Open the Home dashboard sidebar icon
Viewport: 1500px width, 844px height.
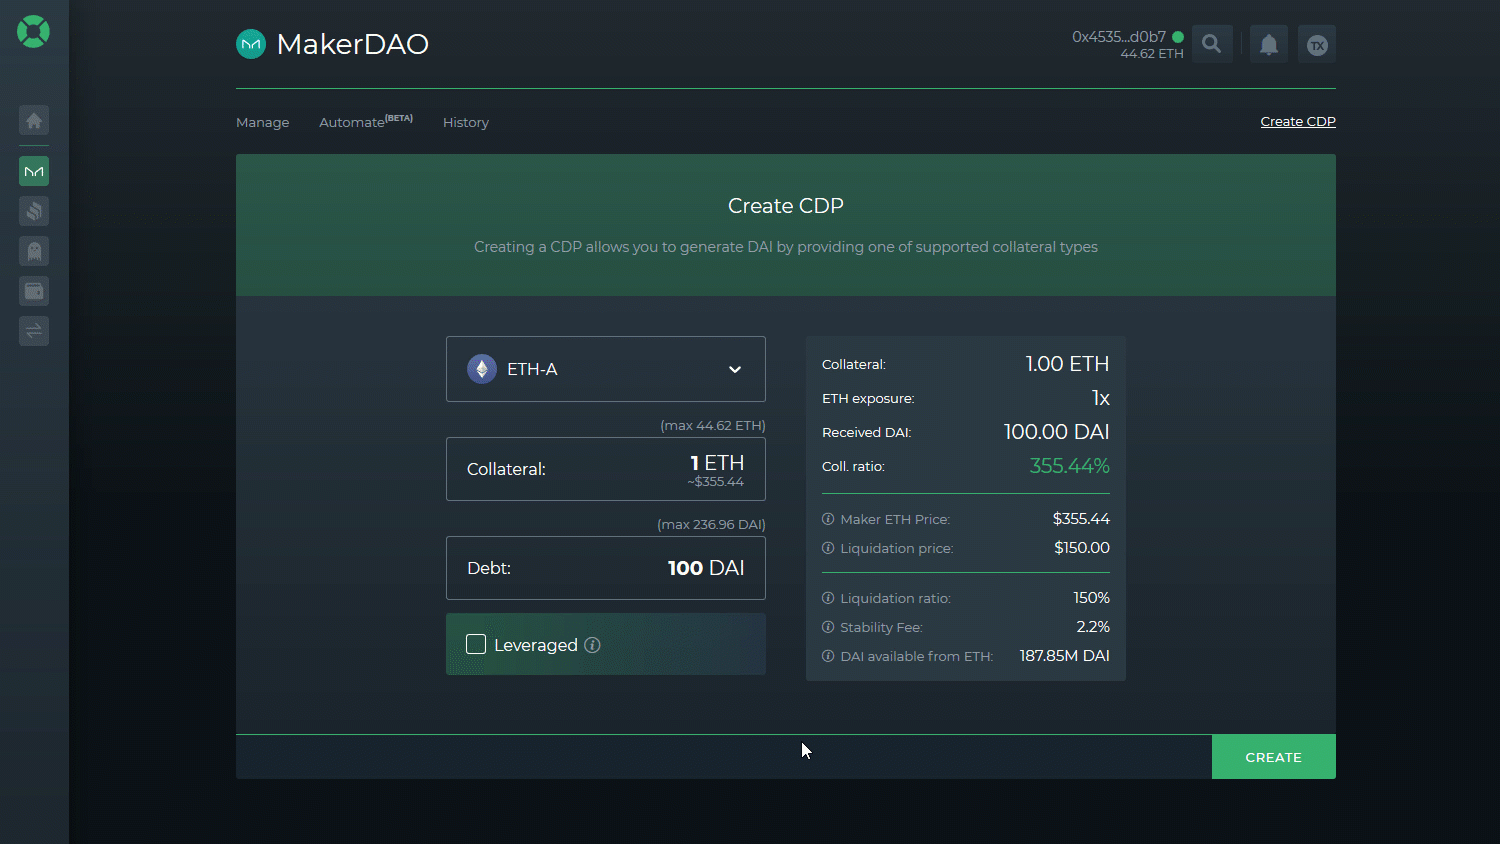point(34,121)
